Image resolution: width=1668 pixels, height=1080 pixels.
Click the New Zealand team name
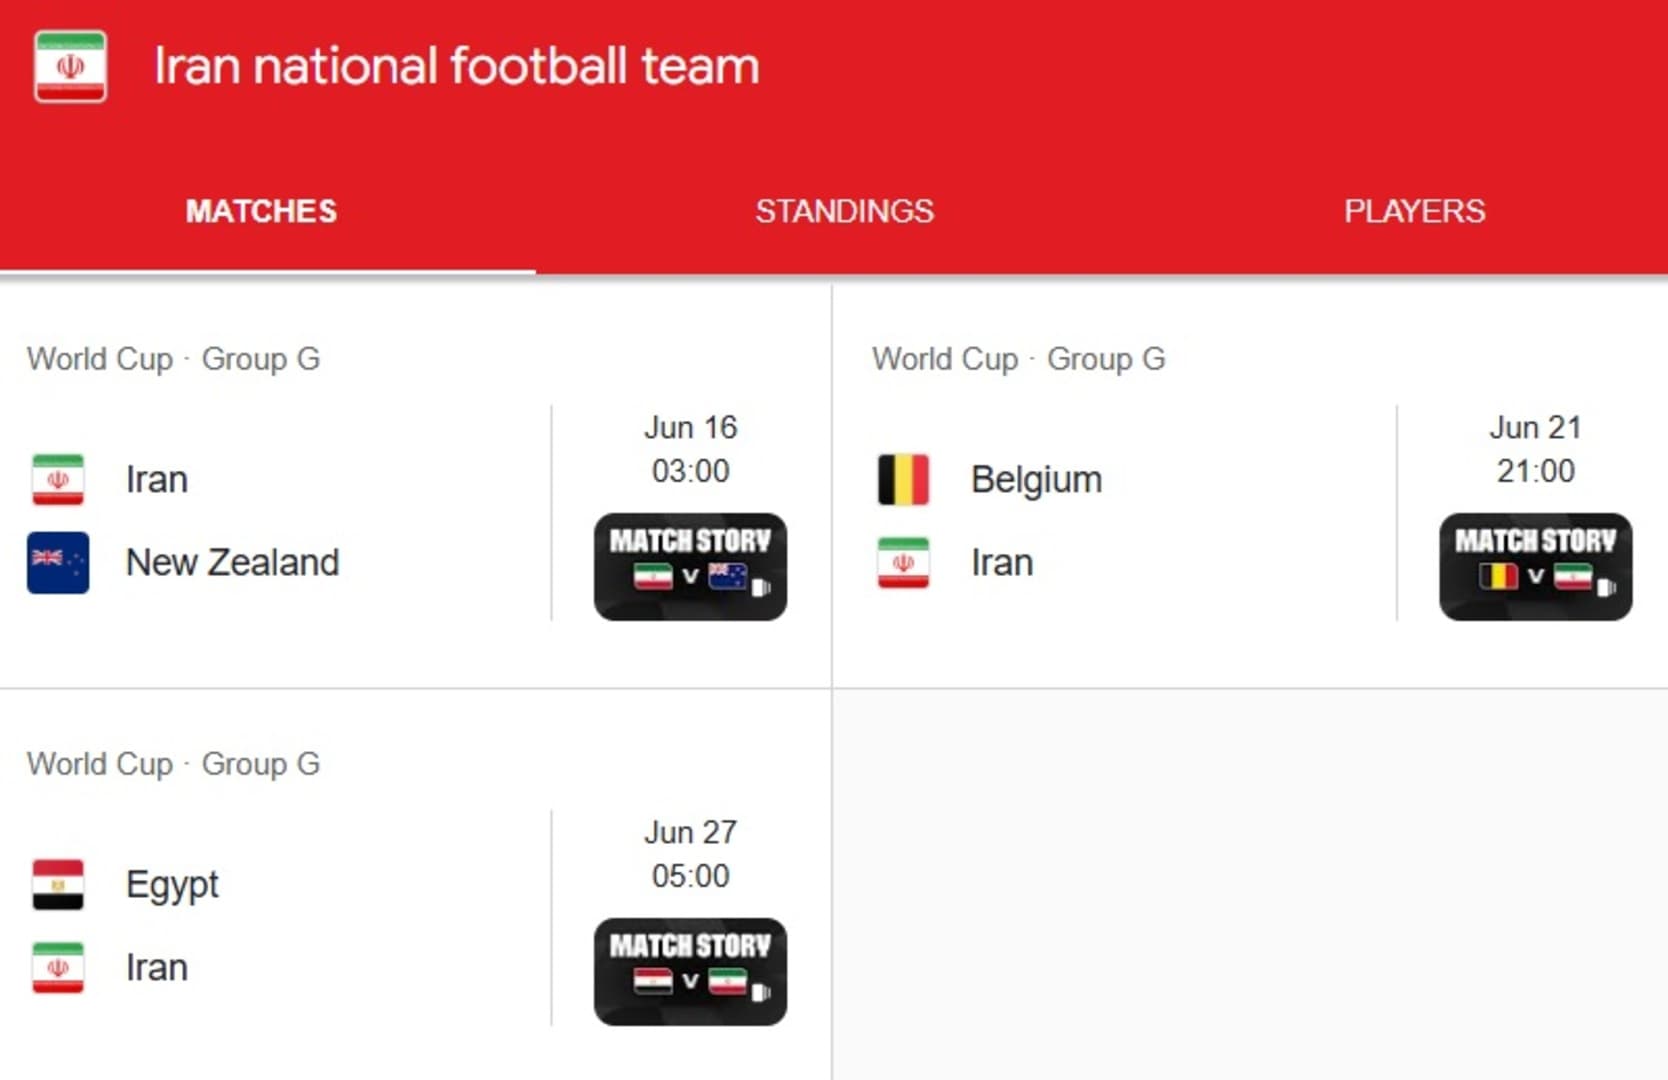click(232, 562)
